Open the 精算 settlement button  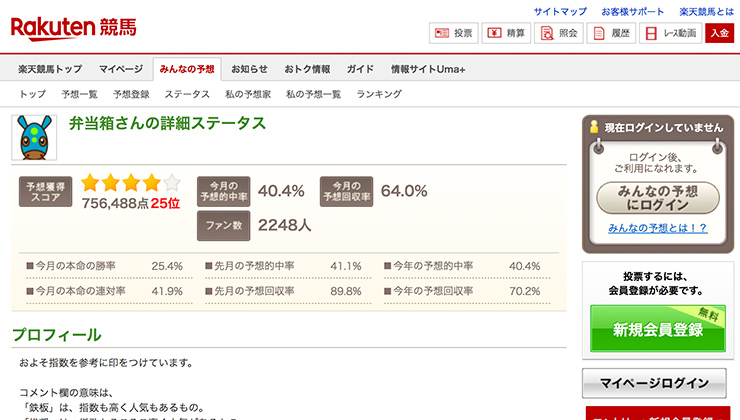point(506,33)
